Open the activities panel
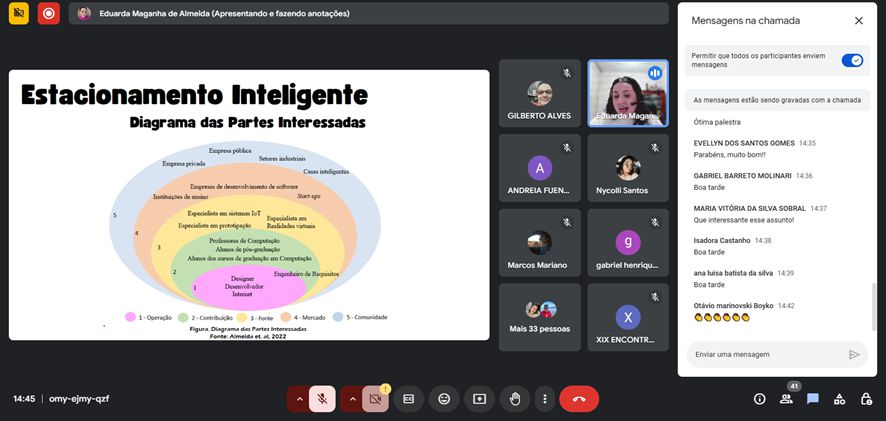886x421 pixels. (839, 398)
